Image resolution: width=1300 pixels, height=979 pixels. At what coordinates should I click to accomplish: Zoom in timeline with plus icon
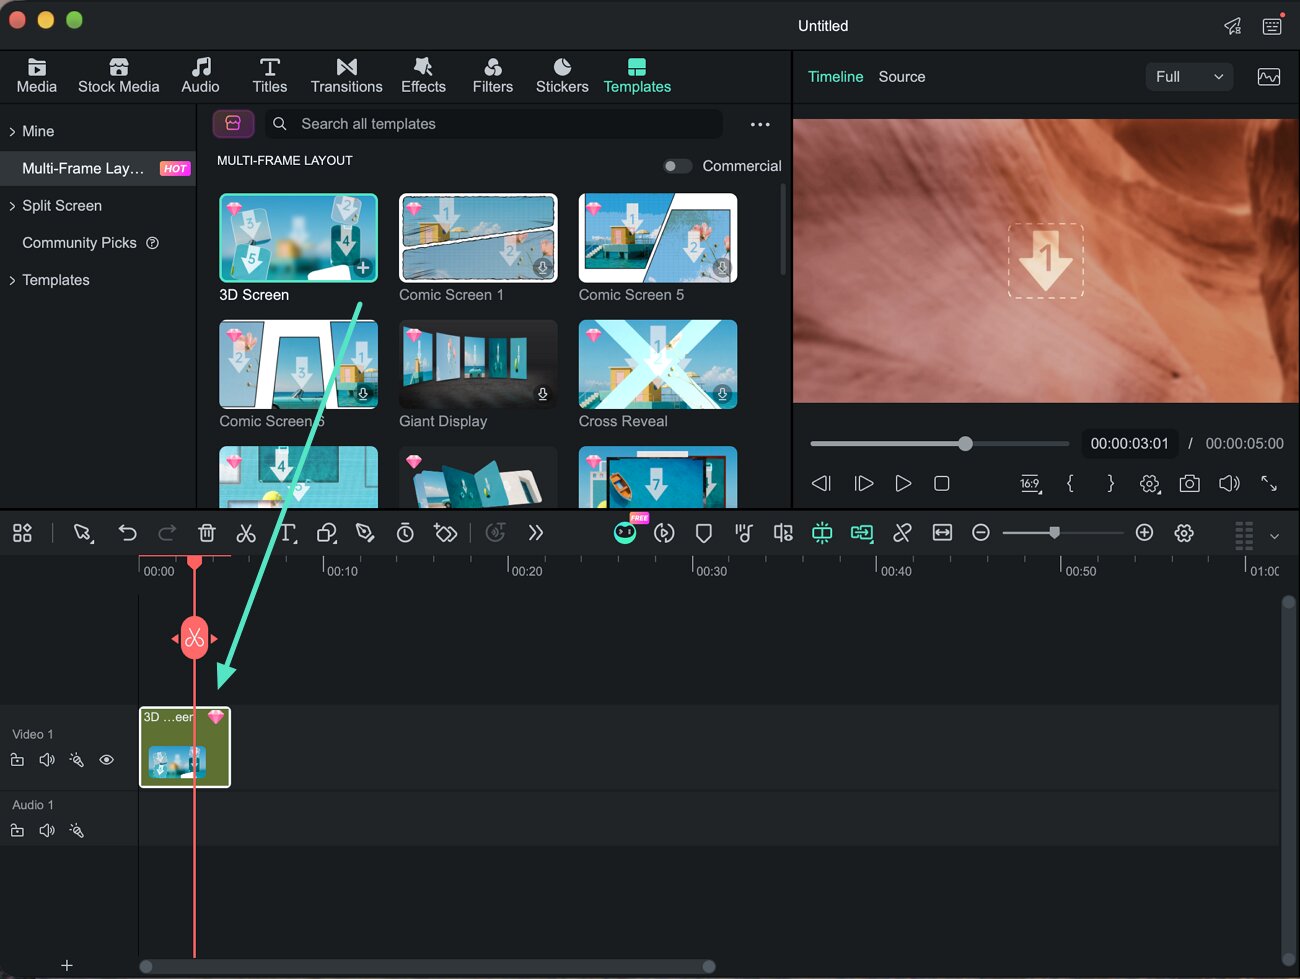[1145, 533]
